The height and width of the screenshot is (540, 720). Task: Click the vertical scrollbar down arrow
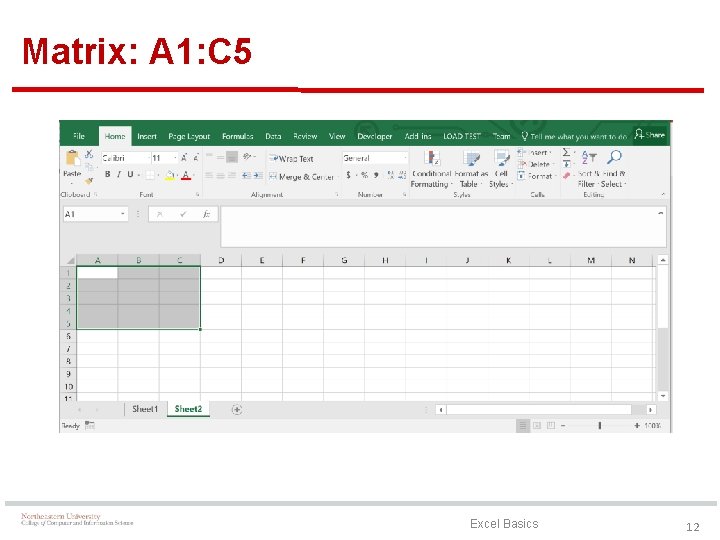pos(663,396)
